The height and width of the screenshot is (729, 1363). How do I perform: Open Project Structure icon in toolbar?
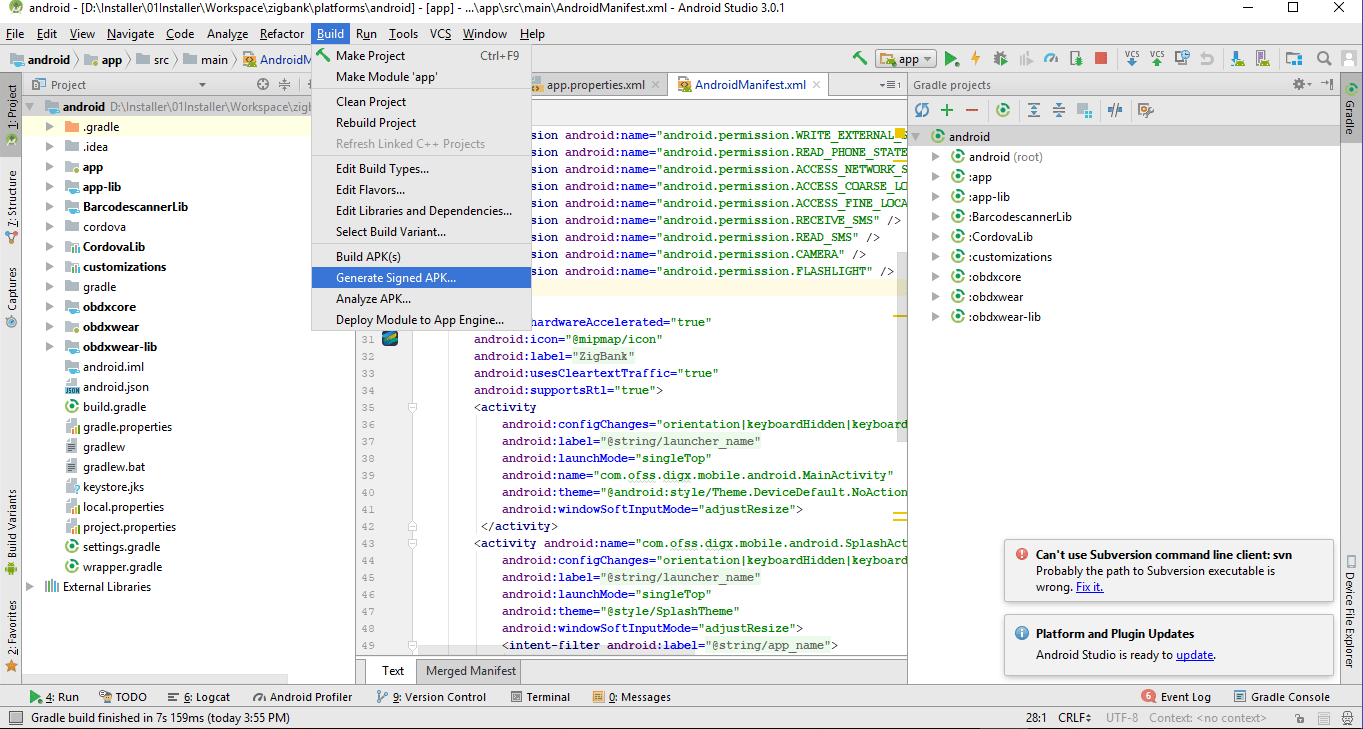click(x=1293, y=59)
